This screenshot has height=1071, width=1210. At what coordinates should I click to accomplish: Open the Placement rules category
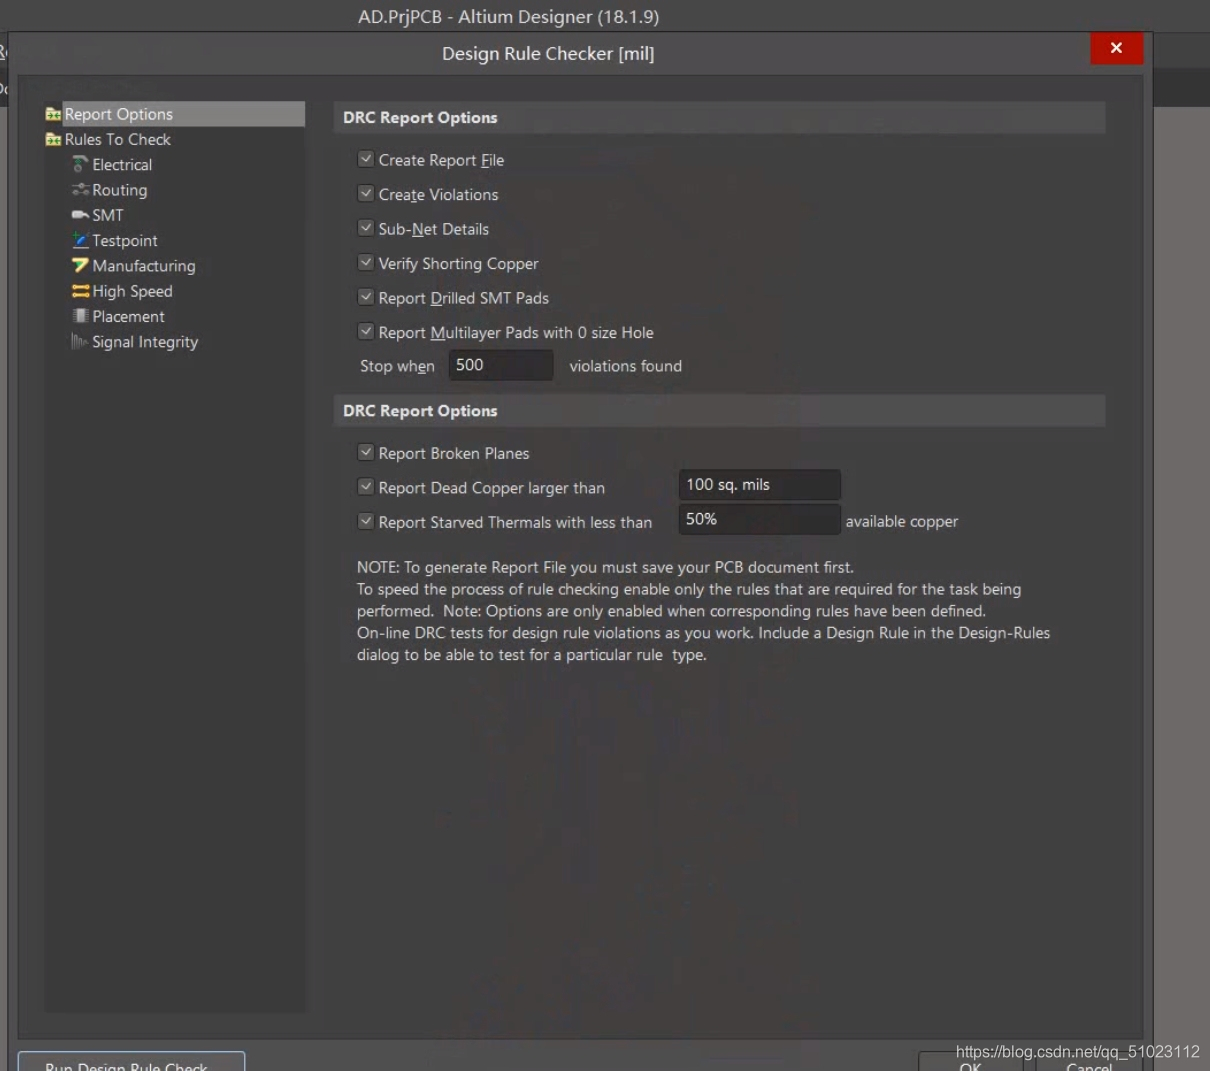[x=128, y=316]
